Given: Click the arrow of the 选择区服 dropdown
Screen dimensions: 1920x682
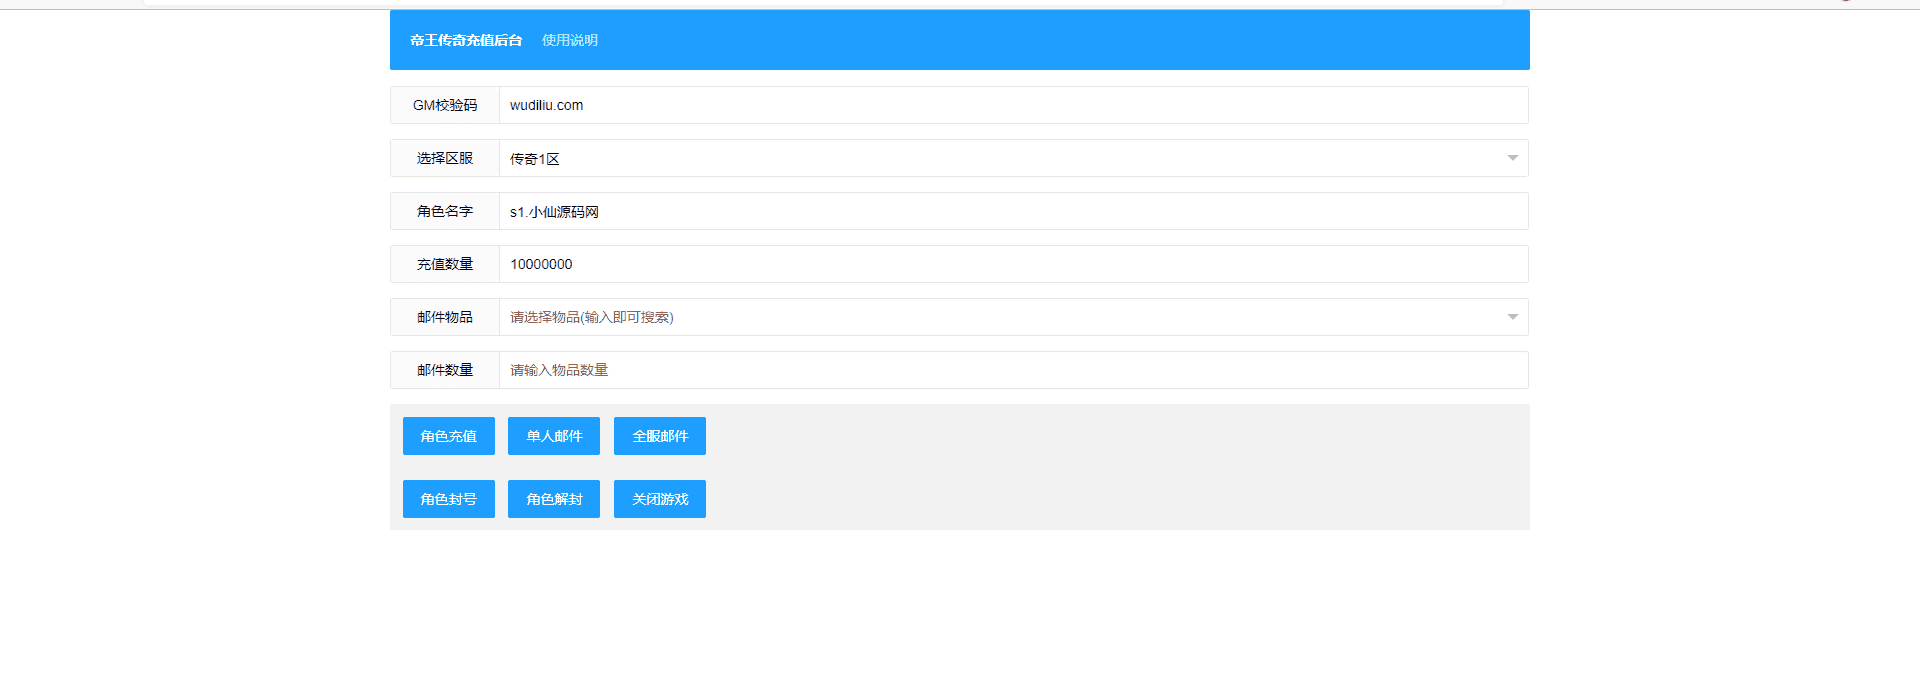Looking at the screenshot, I should [x=1512, y=158].
